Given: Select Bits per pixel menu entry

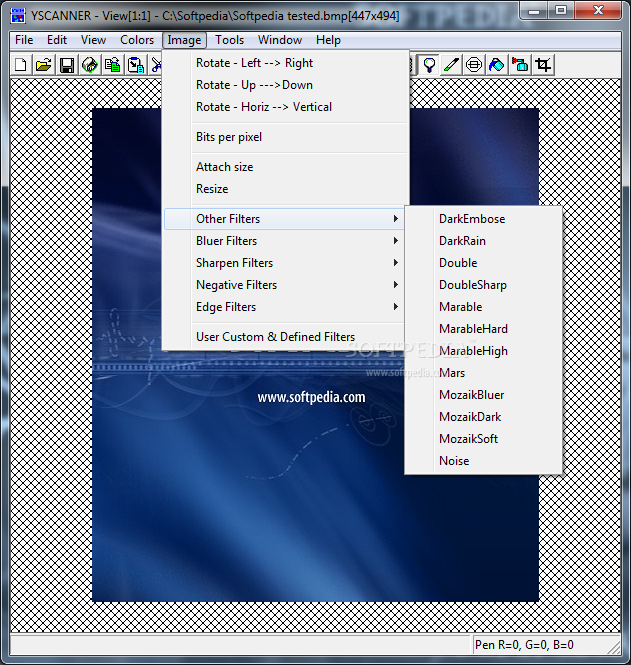Looking at the screenshot, I should (x=286, y=137).
